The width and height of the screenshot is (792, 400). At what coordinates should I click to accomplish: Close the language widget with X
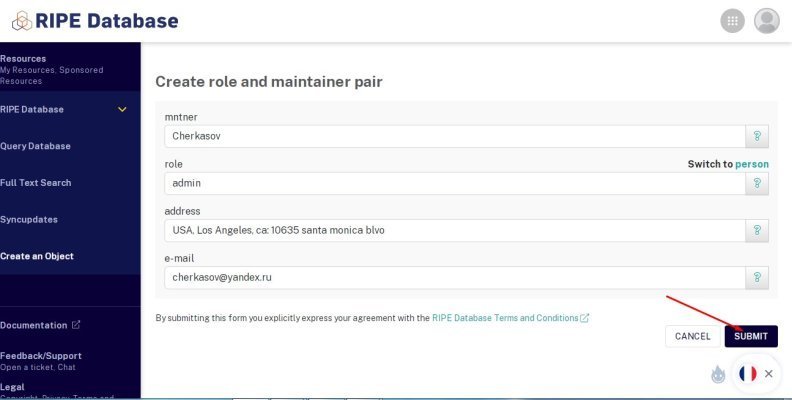coord(769,374)
